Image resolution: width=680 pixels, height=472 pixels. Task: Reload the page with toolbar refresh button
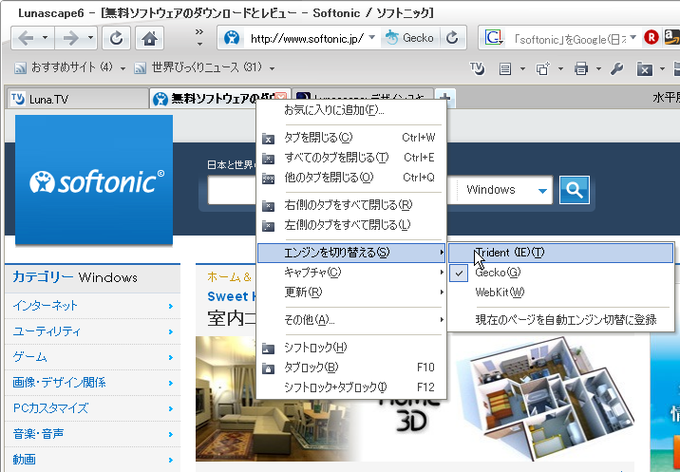click(x=116, y=39)
